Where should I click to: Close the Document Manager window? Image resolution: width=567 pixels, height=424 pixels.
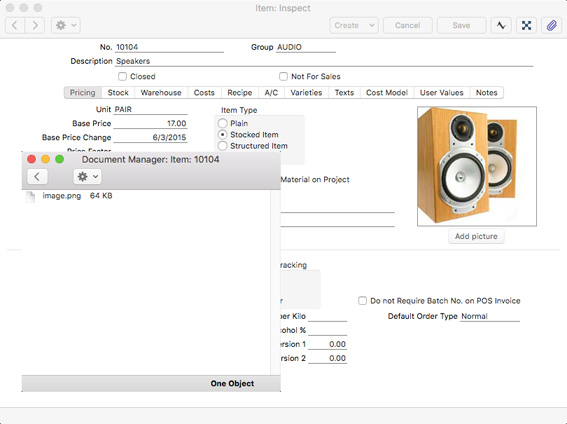[31, 159]
